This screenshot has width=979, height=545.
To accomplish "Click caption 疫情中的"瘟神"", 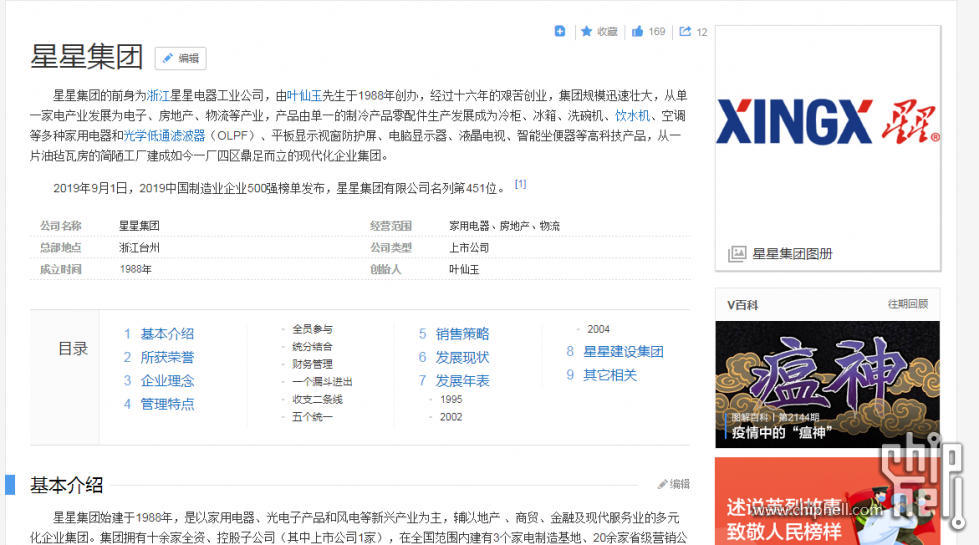I will tap(782, 432).
